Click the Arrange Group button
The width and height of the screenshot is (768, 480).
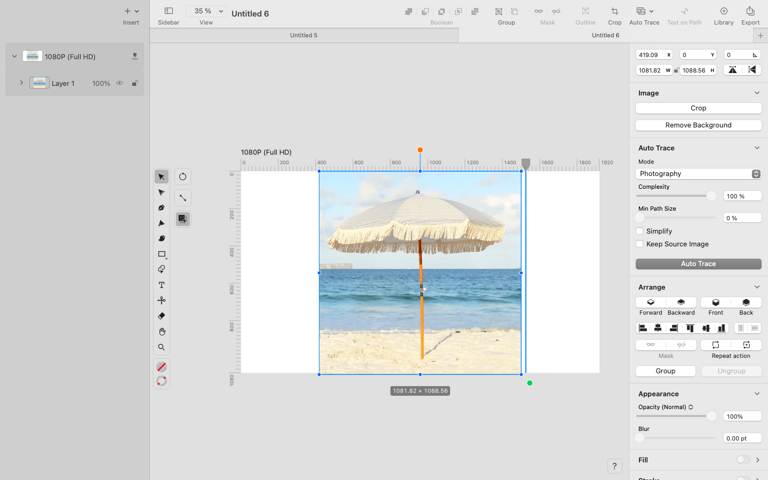coord(665,371)
